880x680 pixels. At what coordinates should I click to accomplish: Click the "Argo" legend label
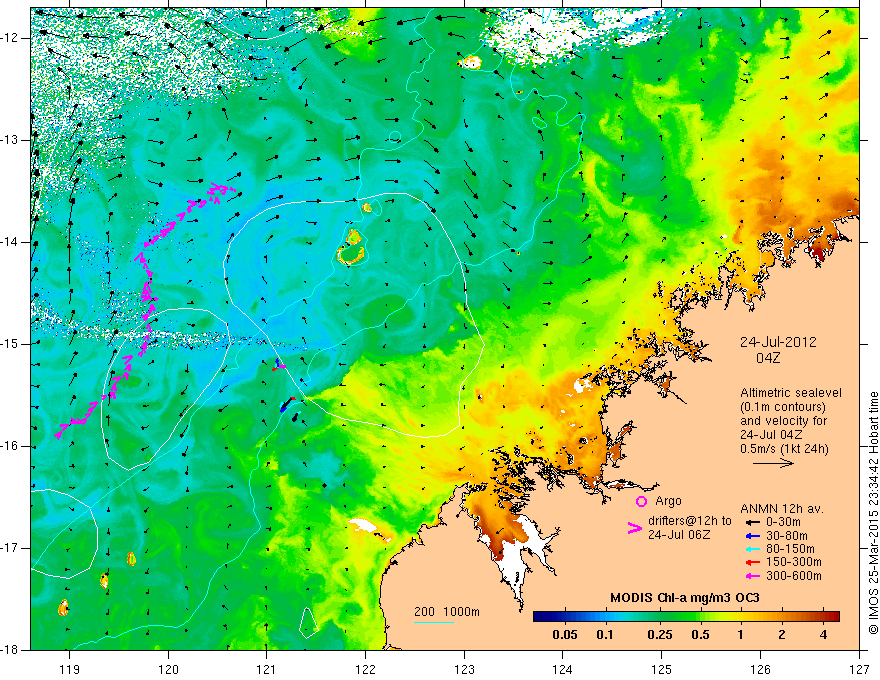pyautogui.click(x=668, y=501)
